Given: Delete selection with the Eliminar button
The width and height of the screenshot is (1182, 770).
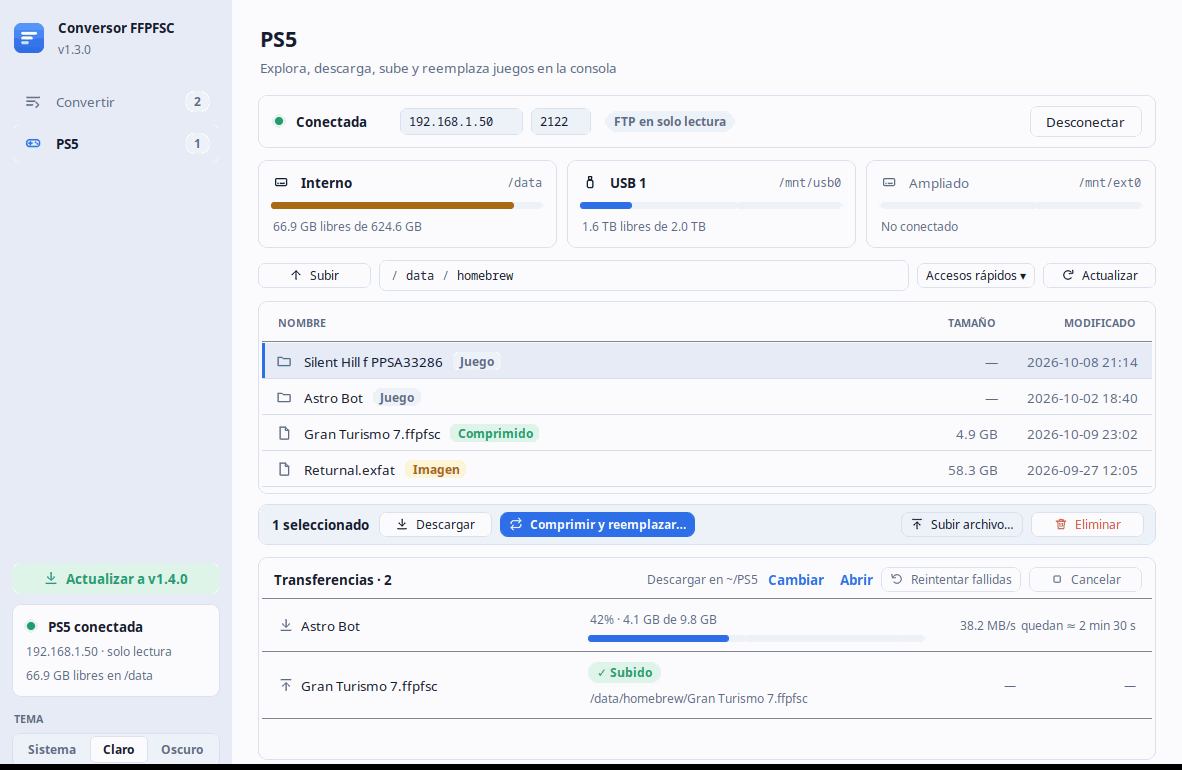Looking at the screenshot, I should [x=1087, y=524].
